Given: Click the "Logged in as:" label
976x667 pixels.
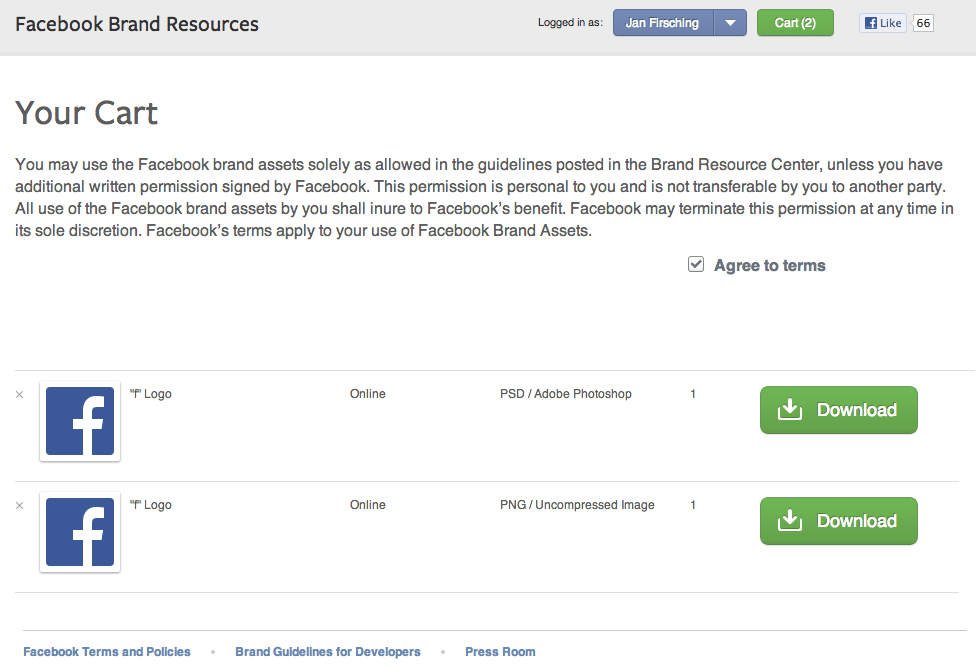Looking at the screenshot, I should 570,23.
